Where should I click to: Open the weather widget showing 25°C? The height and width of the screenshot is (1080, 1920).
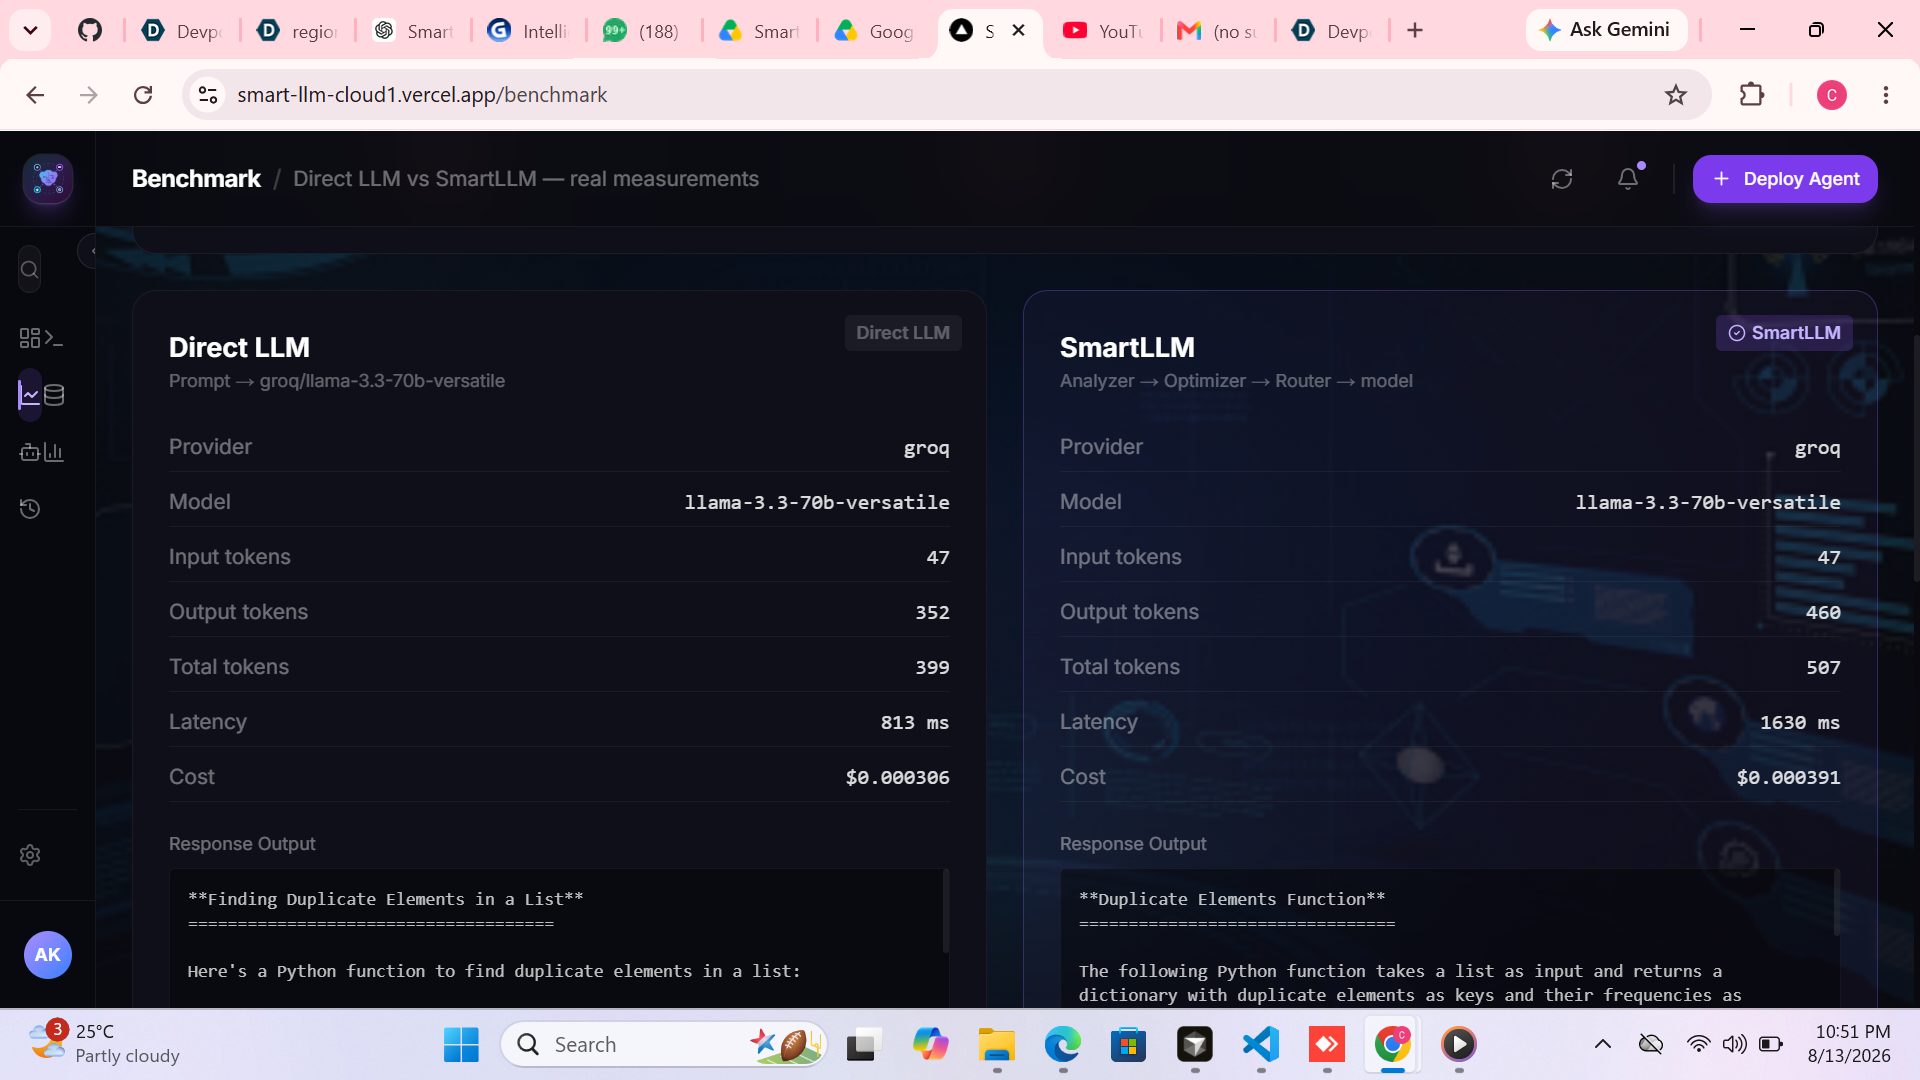105,1044
